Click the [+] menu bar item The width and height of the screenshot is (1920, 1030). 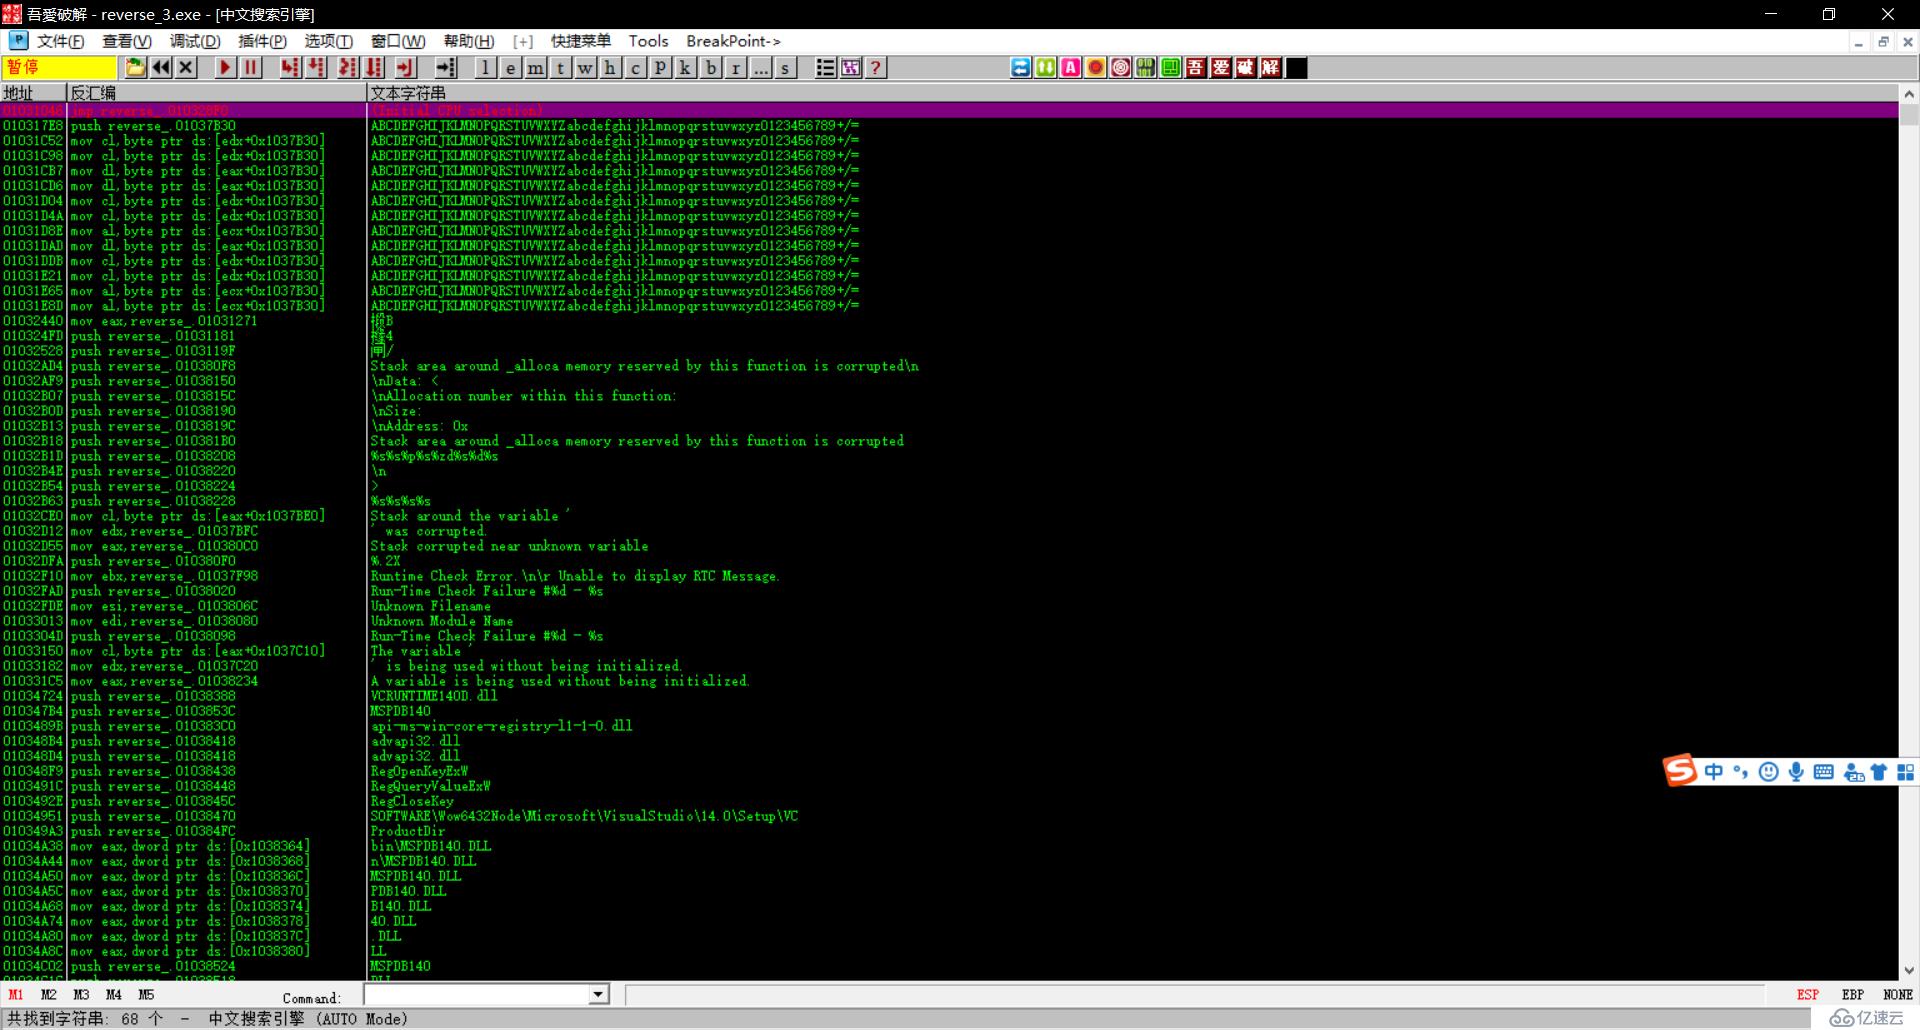(x=523, y=41)
